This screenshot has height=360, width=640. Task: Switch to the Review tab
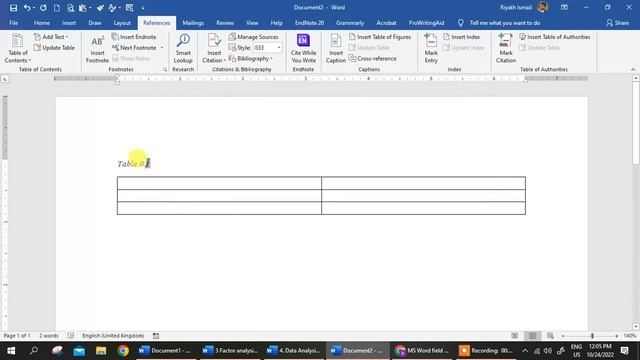coord(225,23)
